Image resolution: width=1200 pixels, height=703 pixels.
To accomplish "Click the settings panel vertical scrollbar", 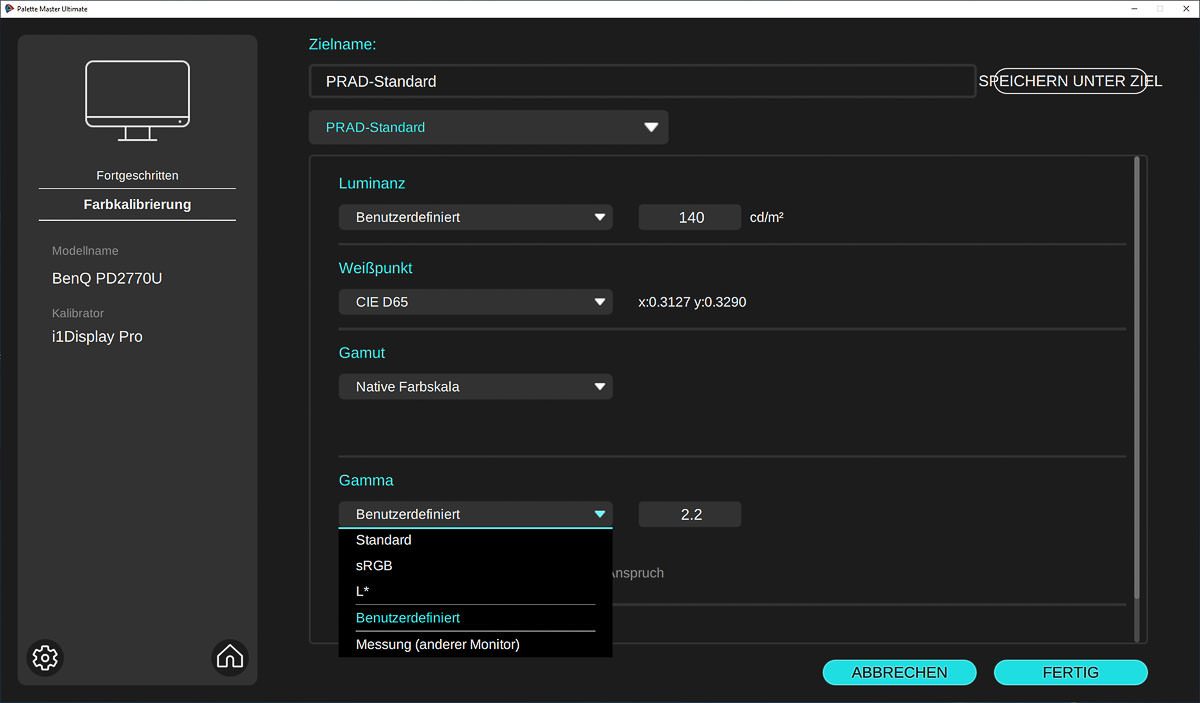I will click(x=1138, y=380).
